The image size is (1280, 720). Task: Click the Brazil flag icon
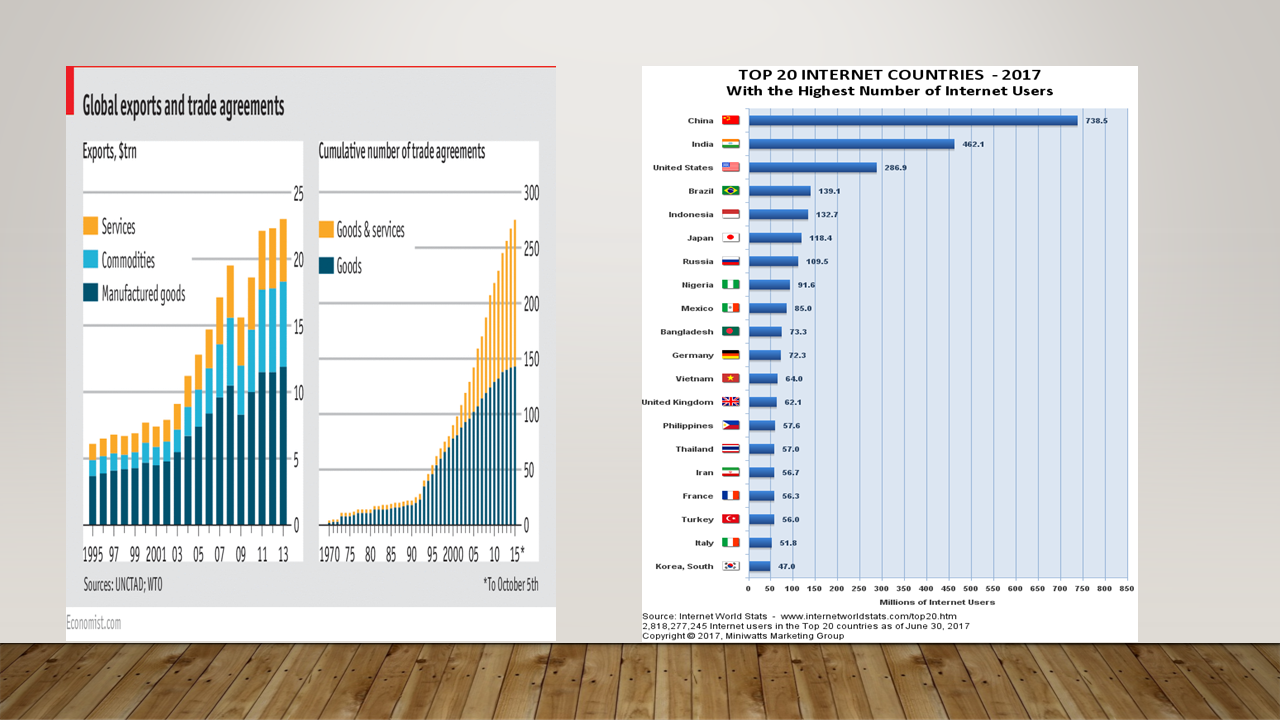730,191
